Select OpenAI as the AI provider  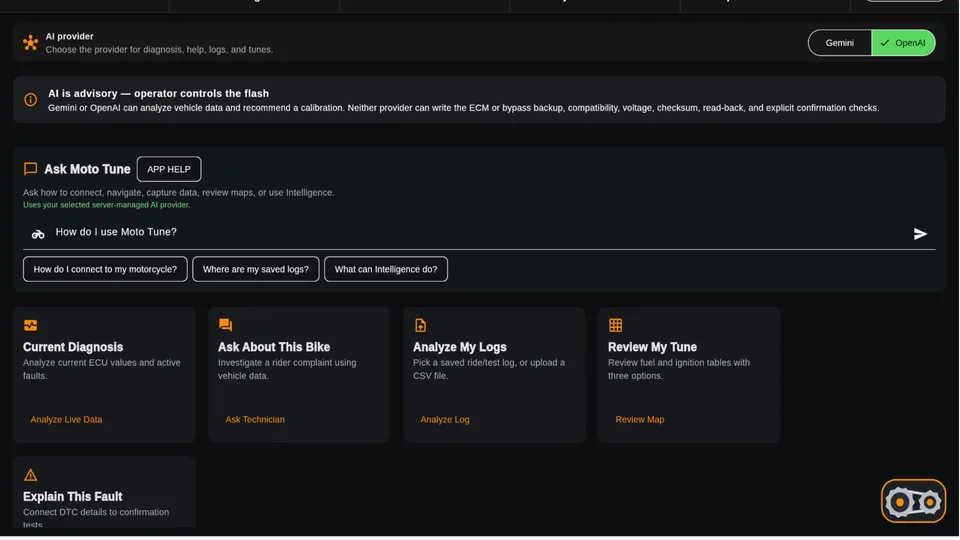(903, 43)
